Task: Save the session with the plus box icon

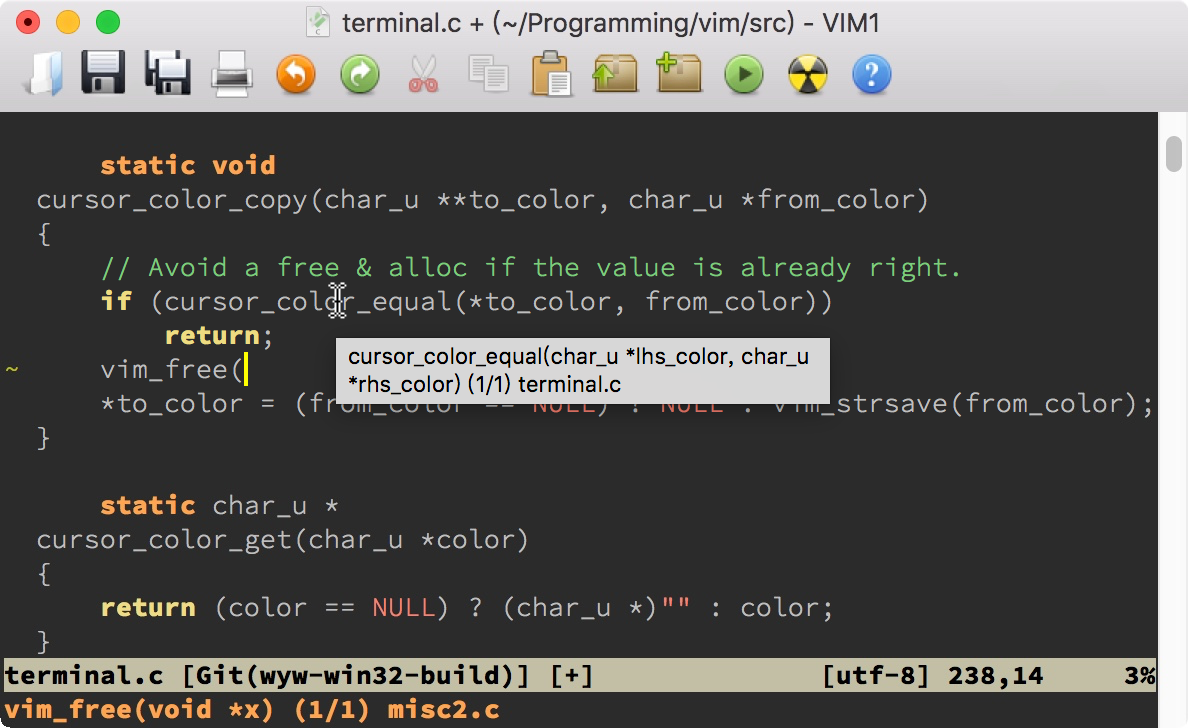Action: click(x=679, y=74)
